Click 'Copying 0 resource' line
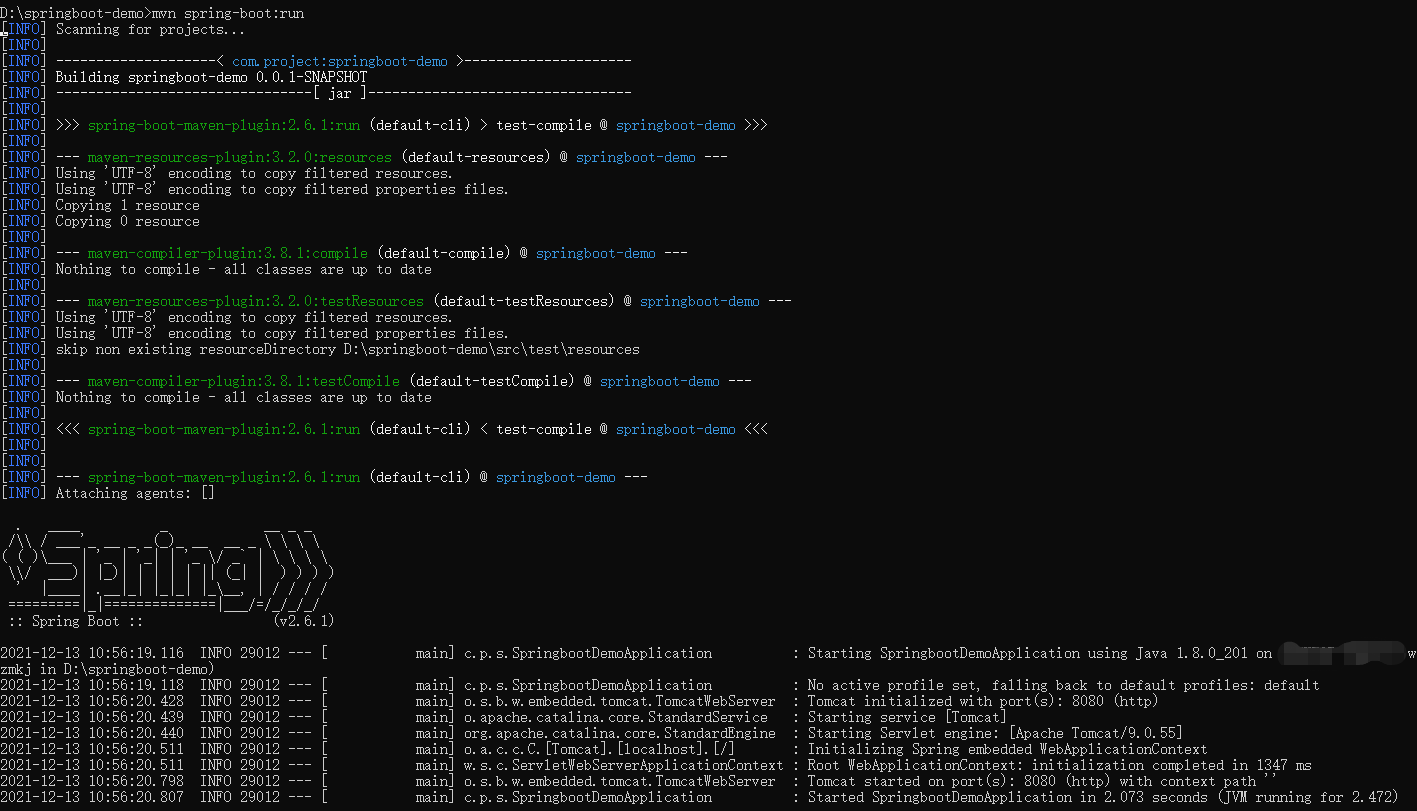This screenshot has width=1417, height=811. 128,221
